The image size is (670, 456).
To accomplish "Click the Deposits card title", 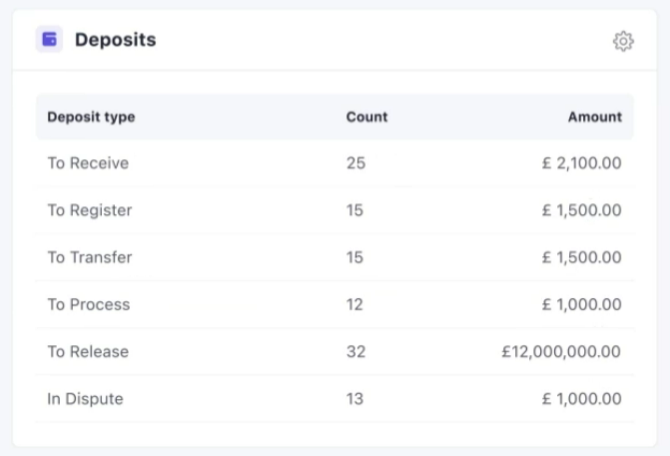I will point(115,40).
